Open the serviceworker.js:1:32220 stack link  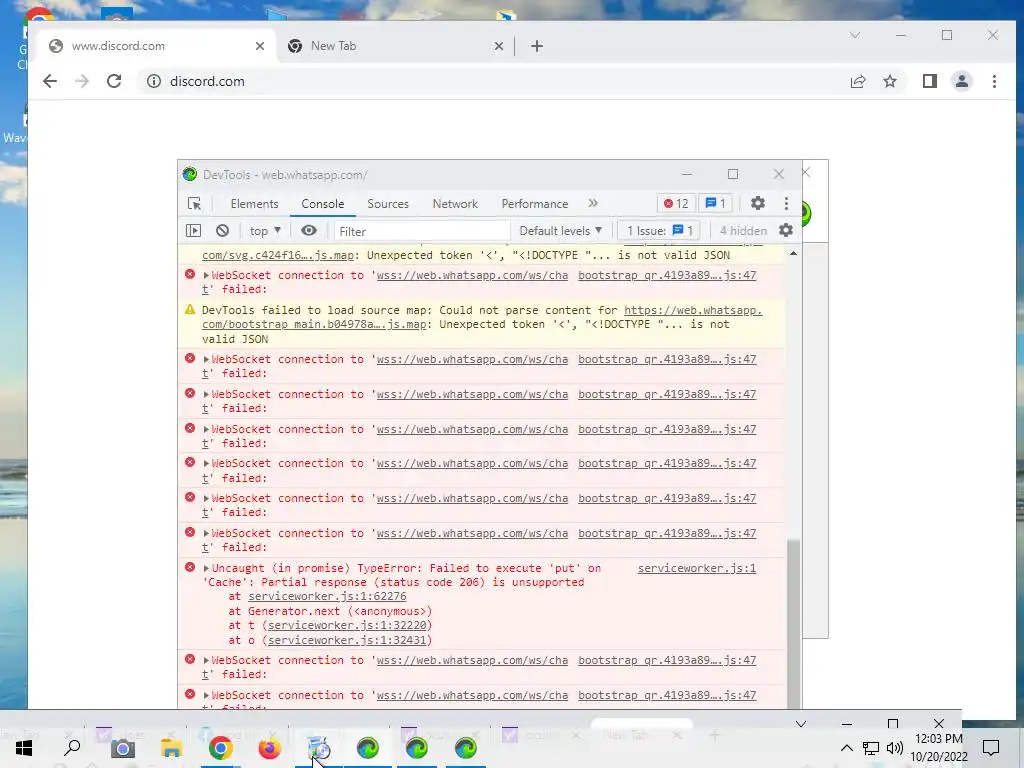pos(347,626)
